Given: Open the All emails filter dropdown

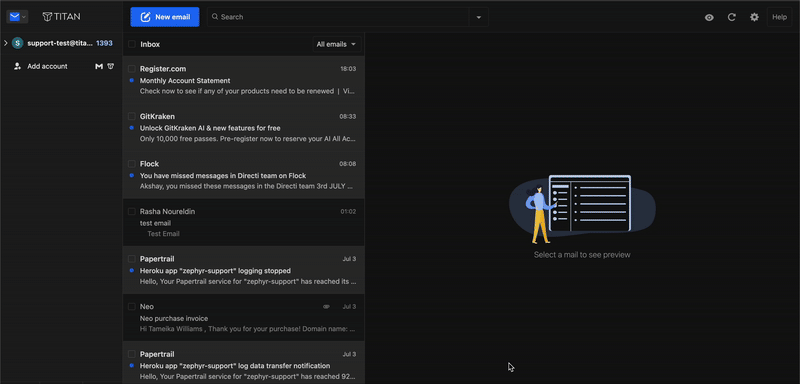Looking at the screenshot, I should pyautogui.click(x=337, y=44).
